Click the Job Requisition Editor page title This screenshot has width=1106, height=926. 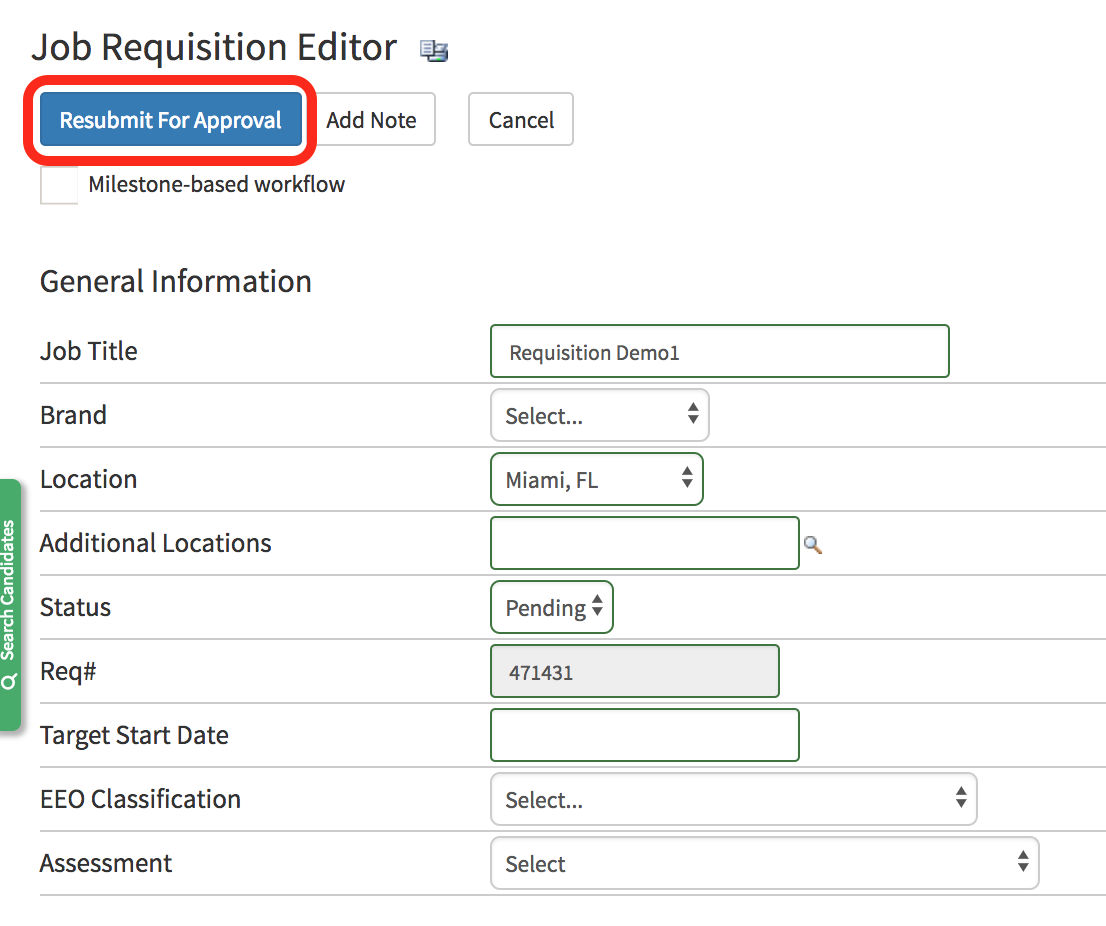pyautogui.click(x=214, y=48)
